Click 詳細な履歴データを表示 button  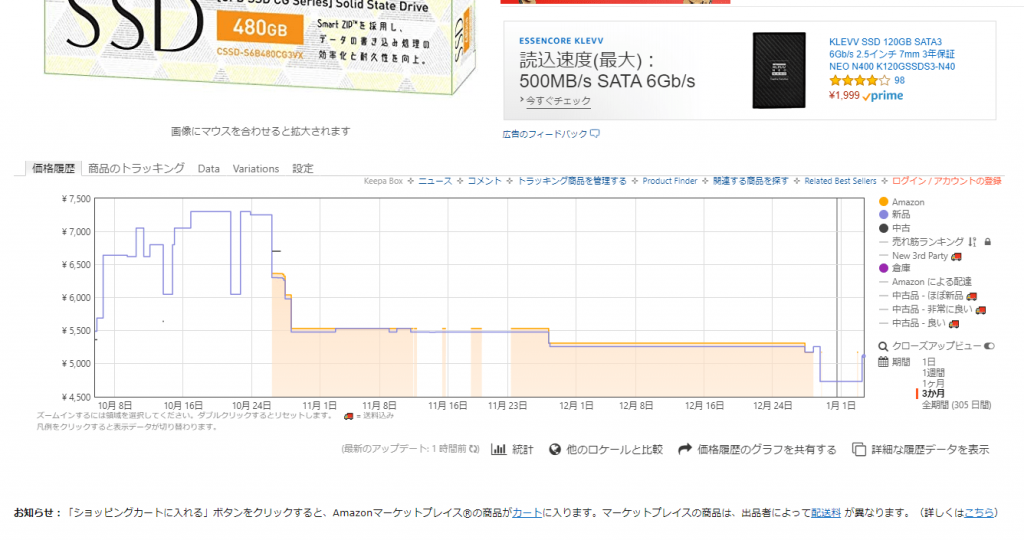pyautogui.click(x=931, y=449)
